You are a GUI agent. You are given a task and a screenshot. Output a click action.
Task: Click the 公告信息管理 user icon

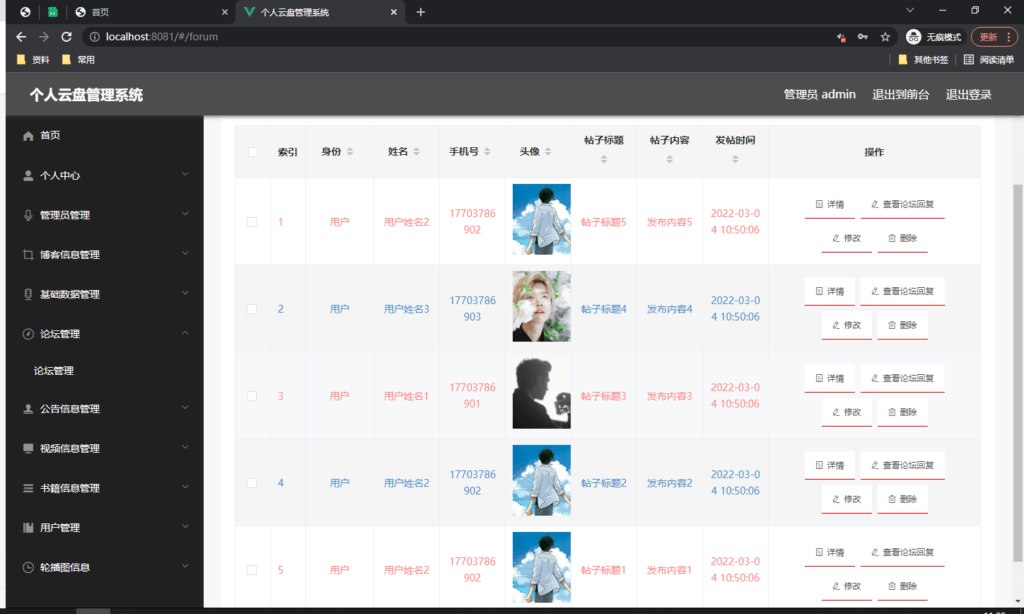pos(25,408)
